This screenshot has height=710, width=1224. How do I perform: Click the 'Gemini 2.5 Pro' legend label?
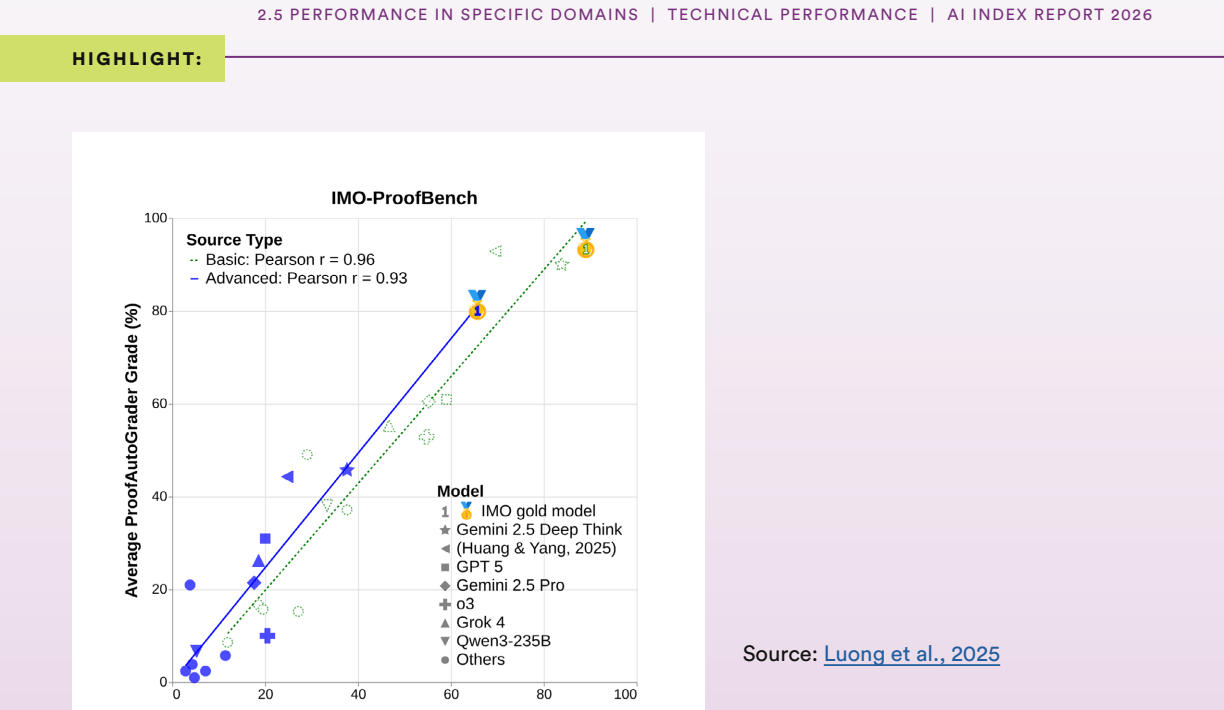point(510,586)
